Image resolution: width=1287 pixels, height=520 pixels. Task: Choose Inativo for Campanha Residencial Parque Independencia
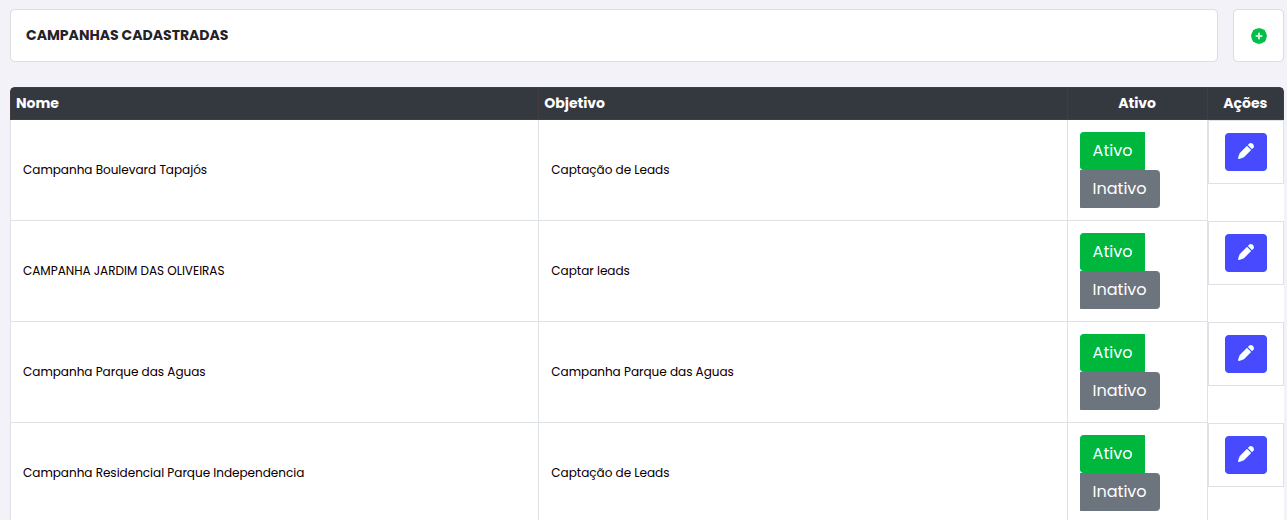click(1120, 492)
